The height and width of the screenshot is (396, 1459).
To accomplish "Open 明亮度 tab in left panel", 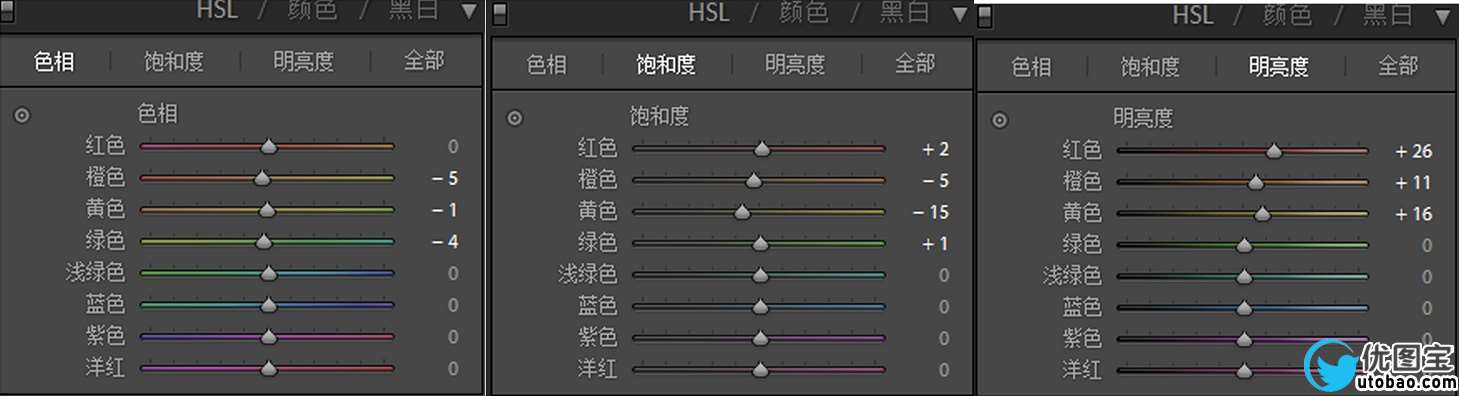I will pos(304,61).
